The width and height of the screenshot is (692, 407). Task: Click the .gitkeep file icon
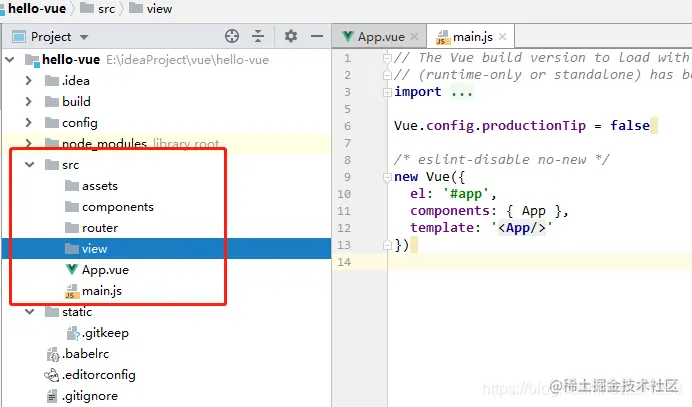click(73, 333)
